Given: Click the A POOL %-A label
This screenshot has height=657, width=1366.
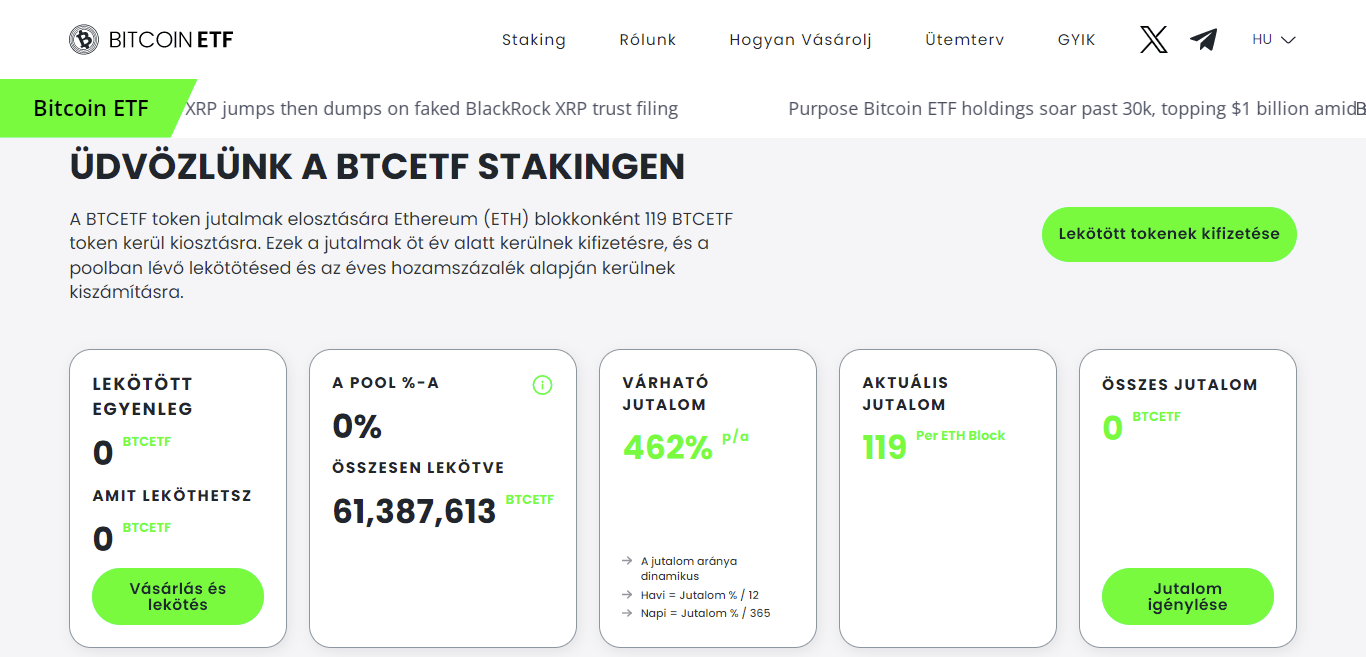Looking at the screenshot, I should pyautogui.click(x=386, y=383).
